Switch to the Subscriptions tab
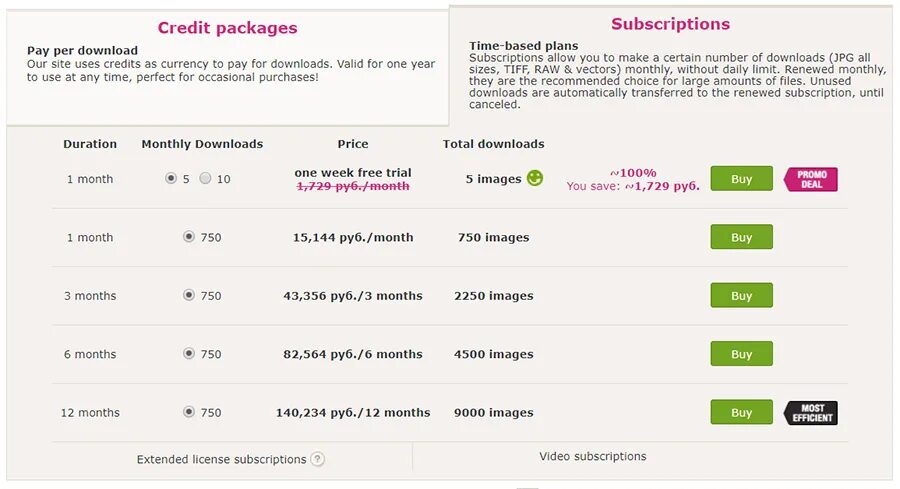The image size is (900, 489). pos(670,24)
